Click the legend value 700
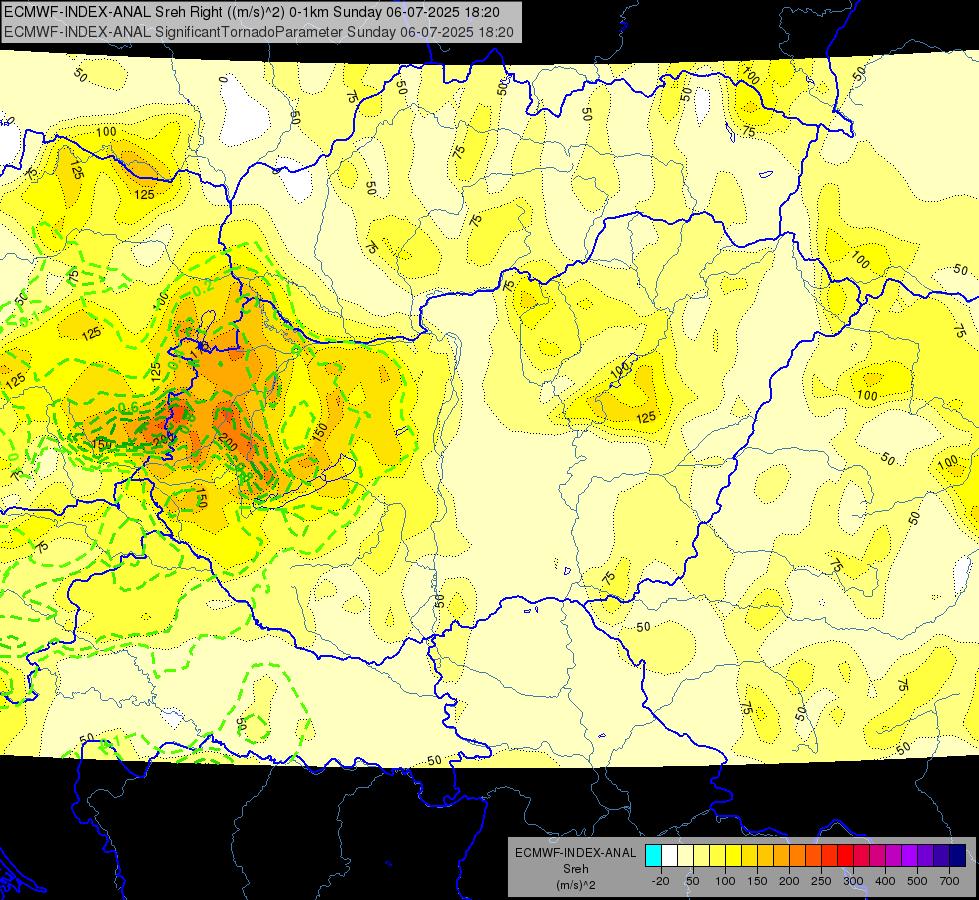 pos(949,881)
